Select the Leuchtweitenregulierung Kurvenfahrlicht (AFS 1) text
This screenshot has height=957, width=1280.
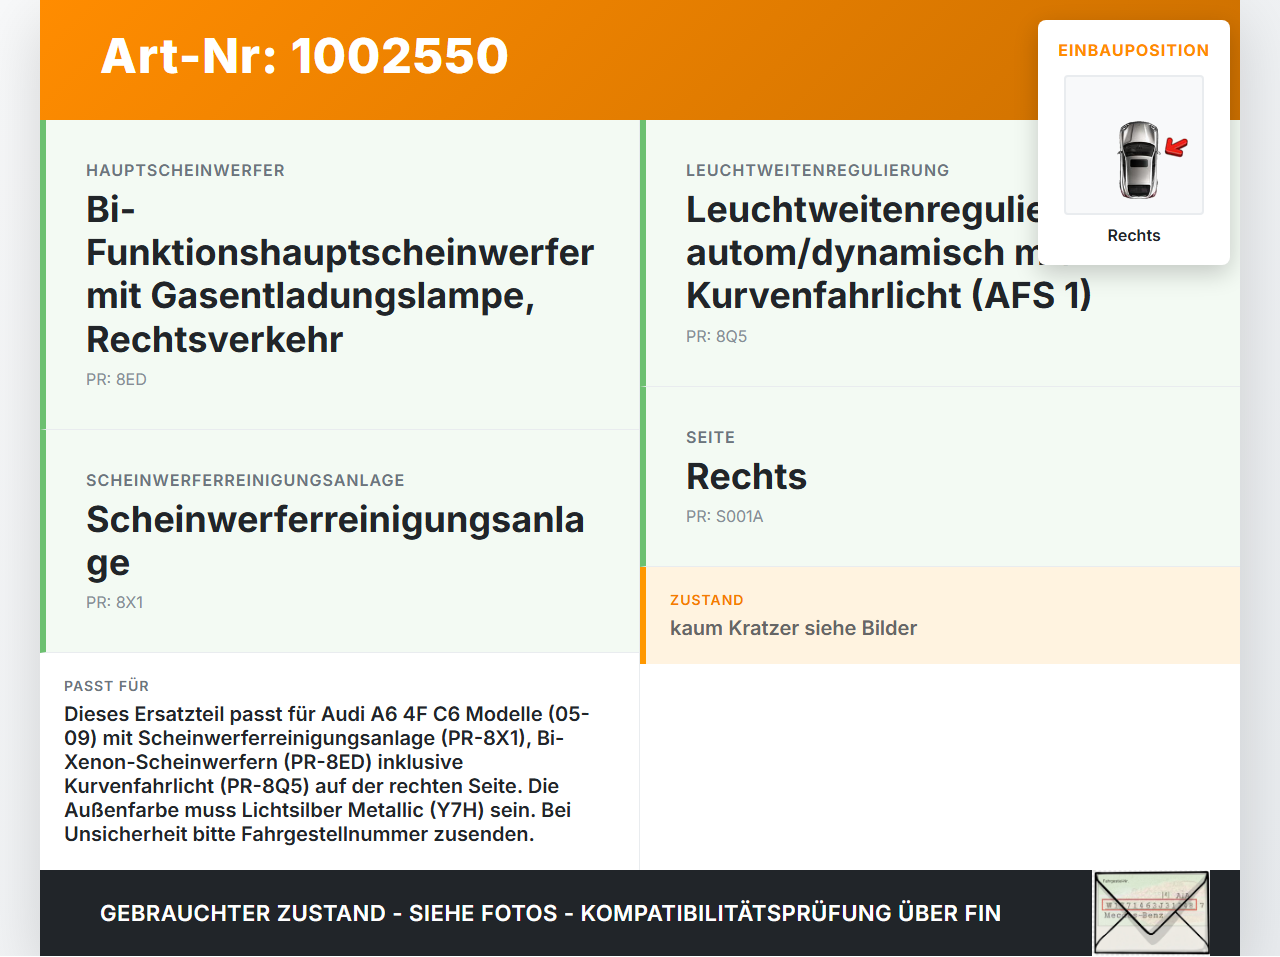click(x=888, y=252)
